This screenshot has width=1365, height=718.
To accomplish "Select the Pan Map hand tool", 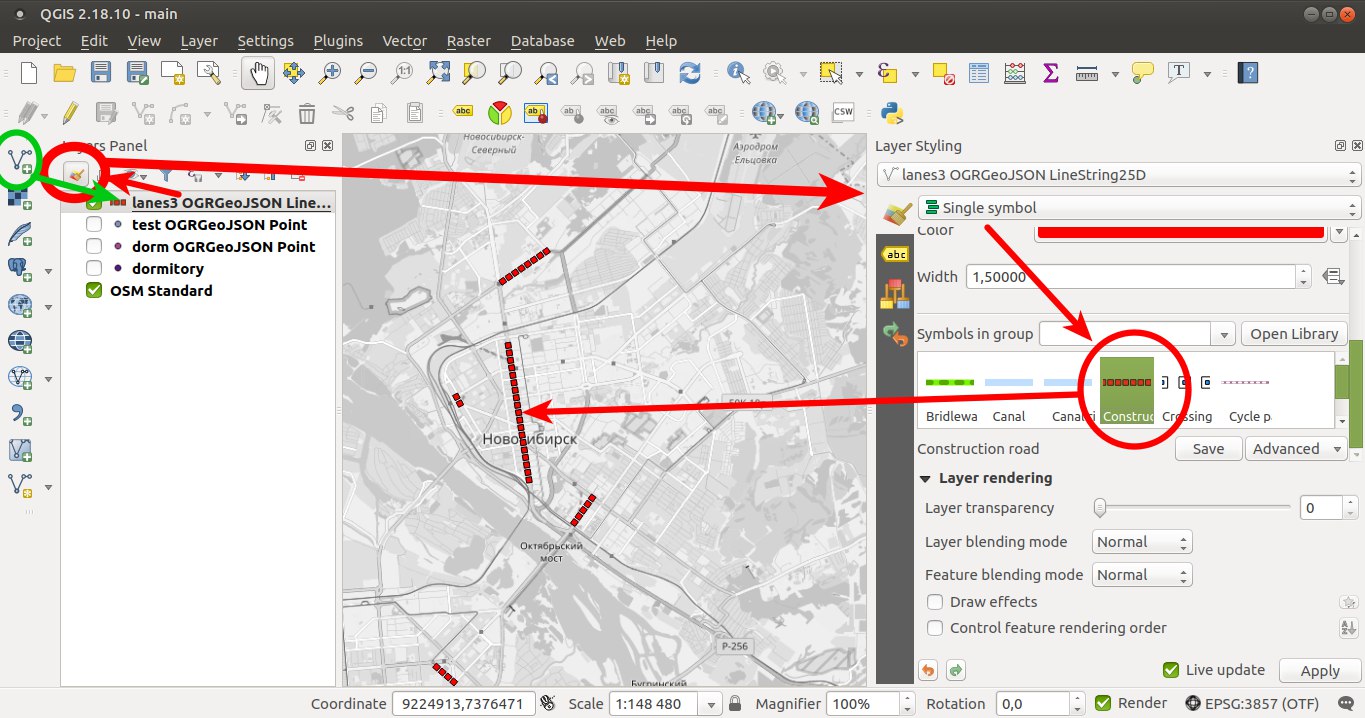I will [259, 72].
